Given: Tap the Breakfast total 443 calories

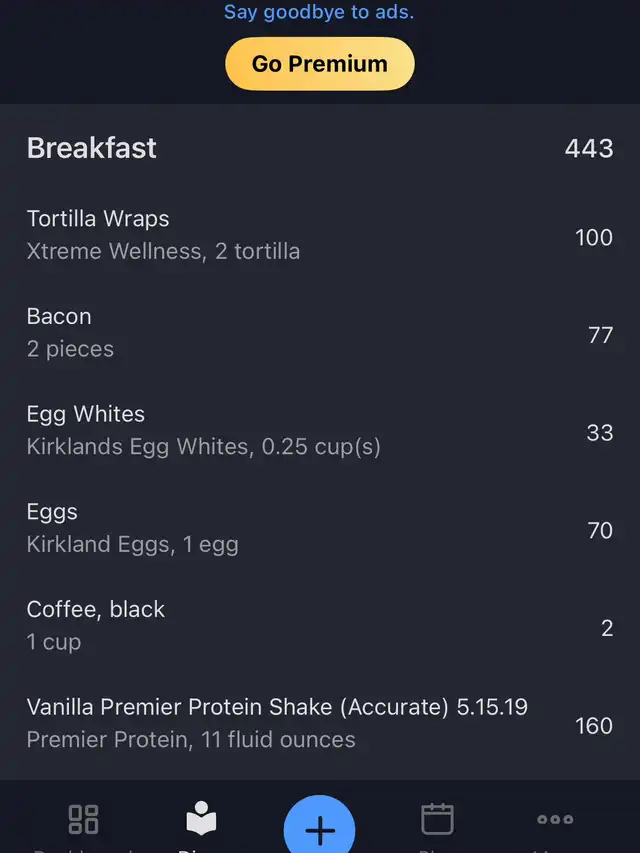Looking at the screenshot, I should coord(589,149).
